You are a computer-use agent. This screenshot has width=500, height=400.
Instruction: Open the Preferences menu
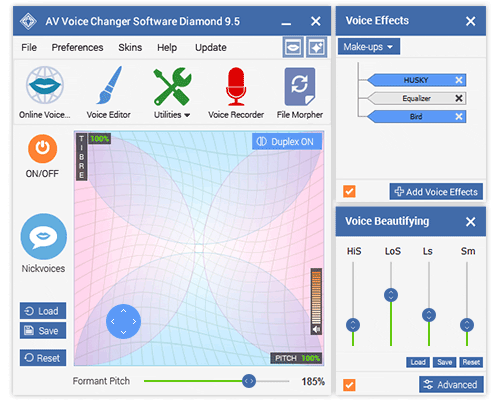click(x=77, y=47)
